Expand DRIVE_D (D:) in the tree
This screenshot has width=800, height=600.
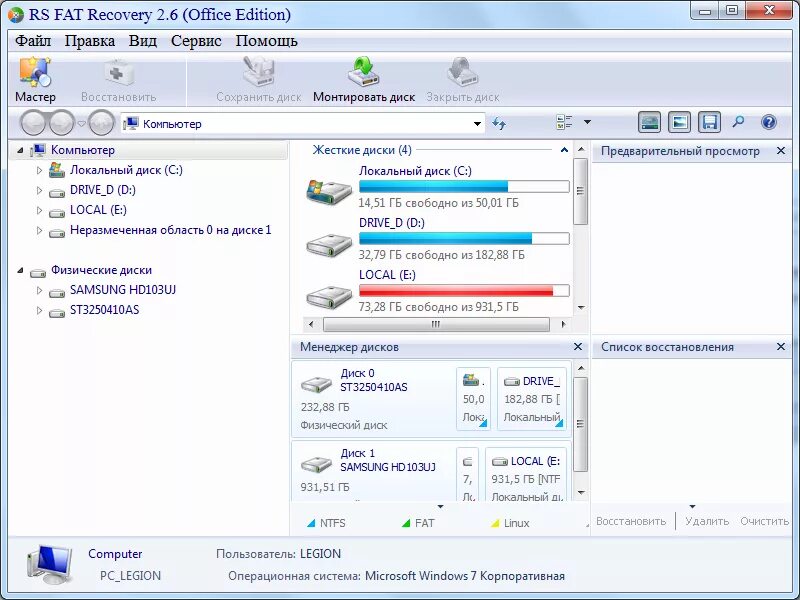coord(39,190)
